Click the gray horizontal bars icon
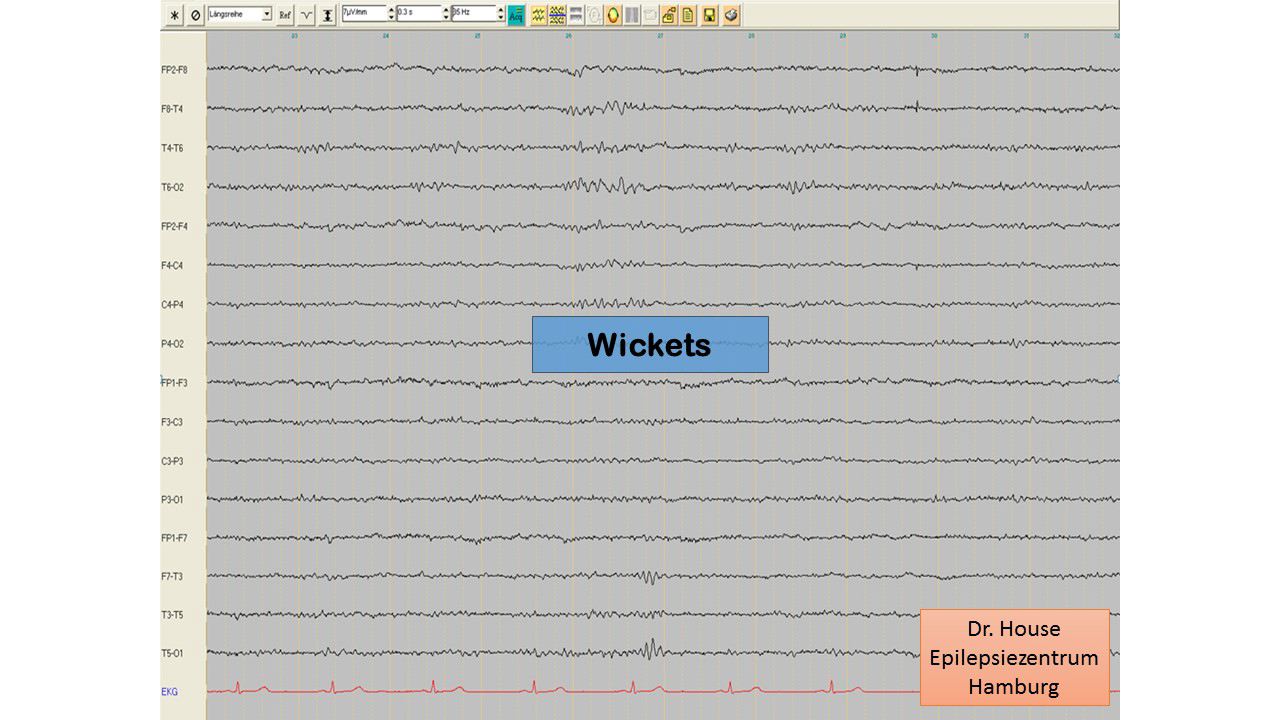The image size is (1280, 720). [x=576, y=15]
